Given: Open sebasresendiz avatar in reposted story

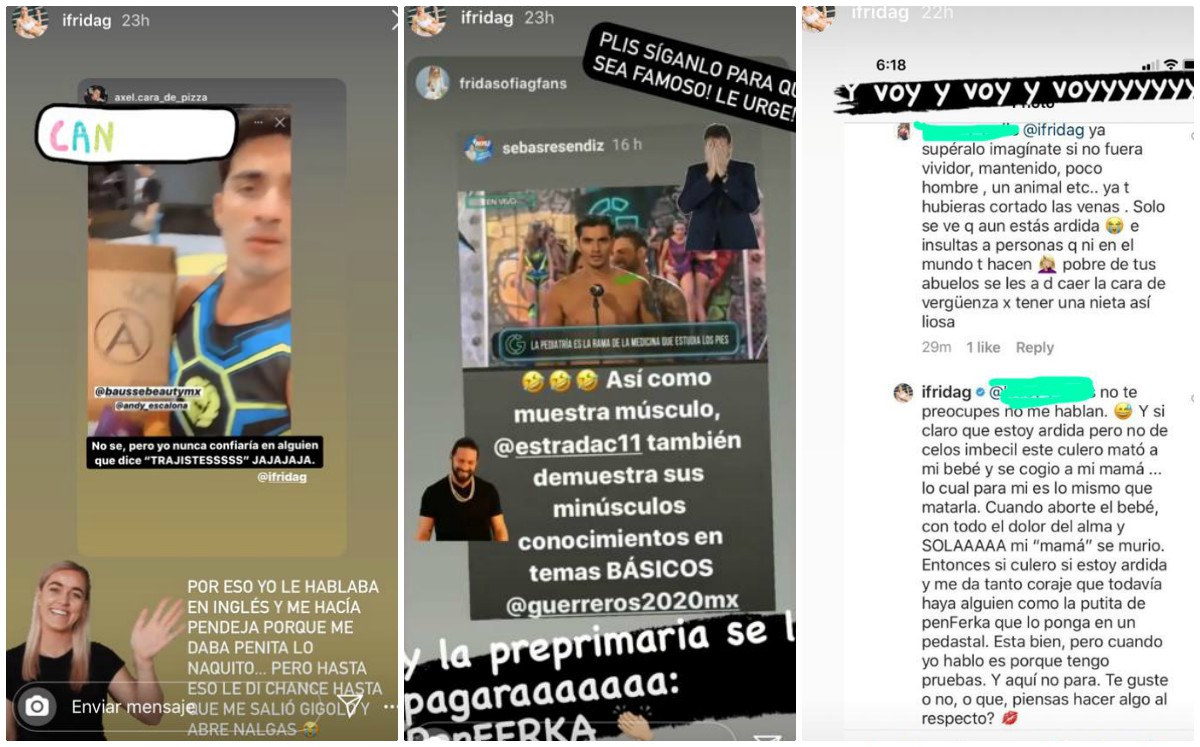Looking at the screenshot, I should pos(479,148).
